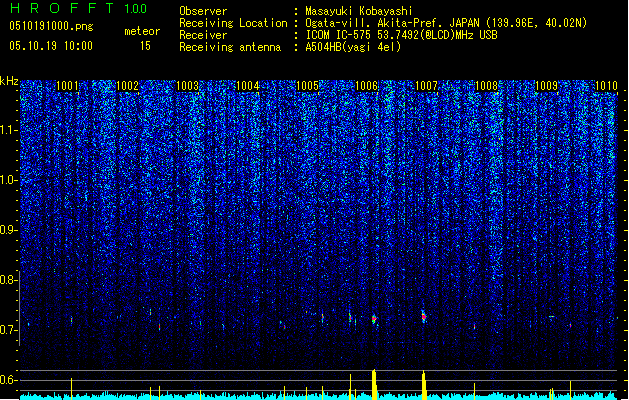Click the filename 0510191000.png
Screen dimensions: 629x400
(x=51, y=26)
